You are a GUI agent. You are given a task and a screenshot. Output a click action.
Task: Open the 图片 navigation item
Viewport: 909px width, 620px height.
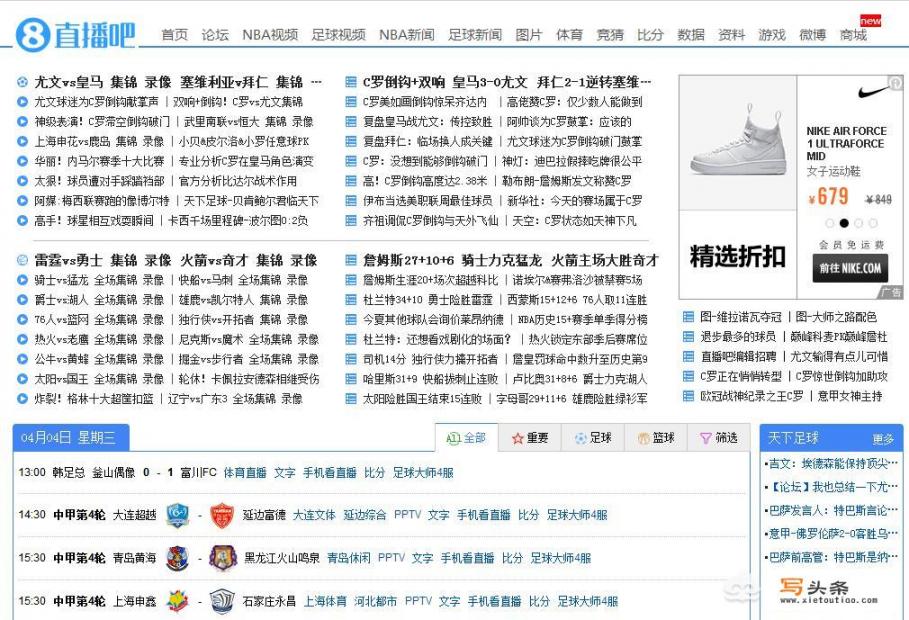point(529,35)
